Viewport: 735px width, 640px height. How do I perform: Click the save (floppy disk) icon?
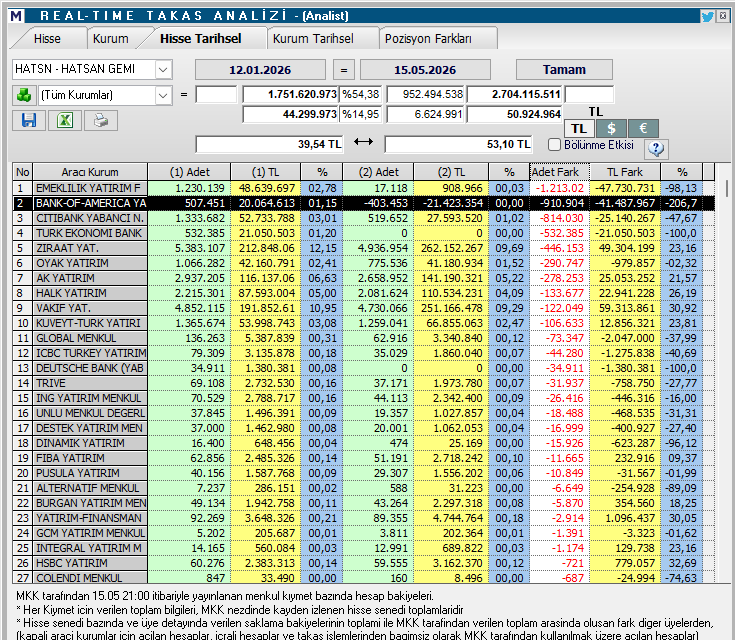[29, 120]
